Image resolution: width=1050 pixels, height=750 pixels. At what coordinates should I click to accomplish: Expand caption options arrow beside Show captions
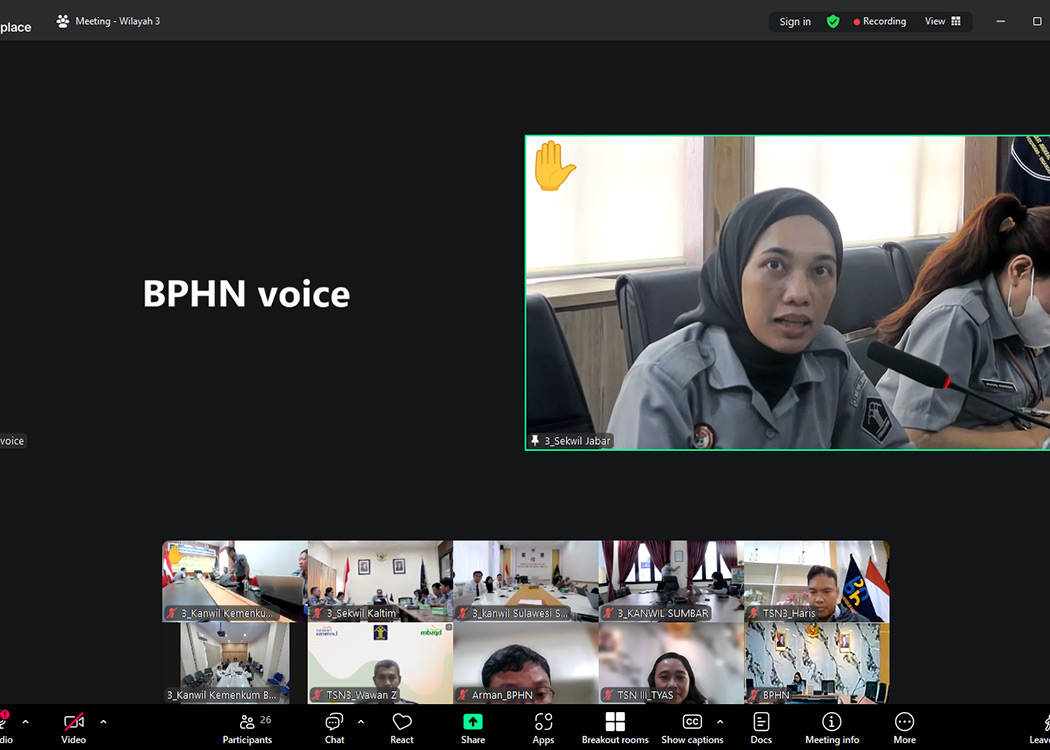point(720,721)
